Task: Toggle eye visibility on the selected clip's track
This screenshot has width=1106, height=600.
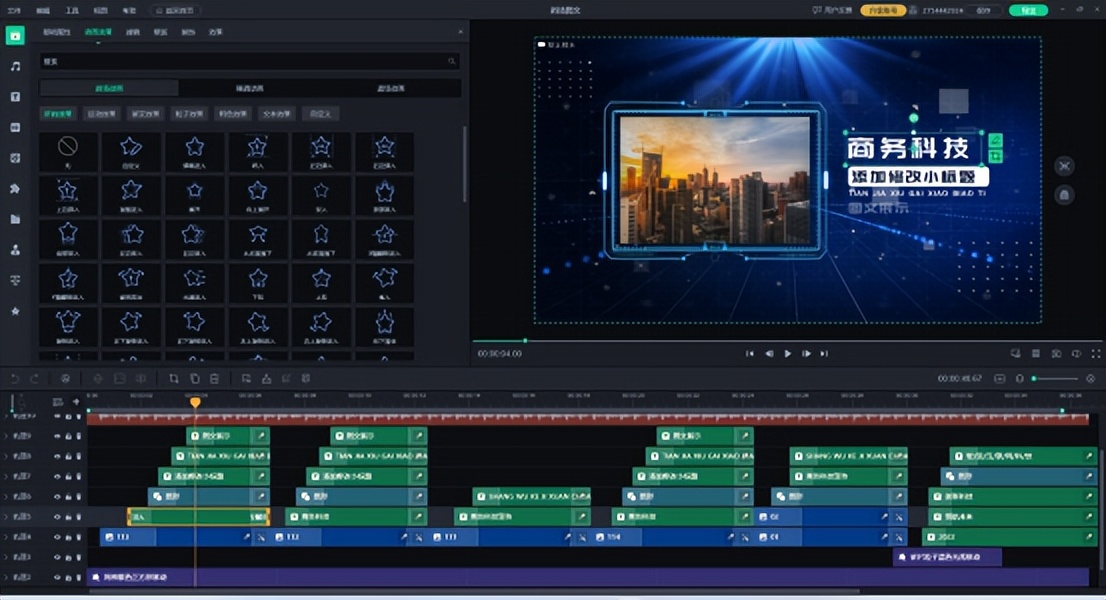Action: tap(57, 517)
